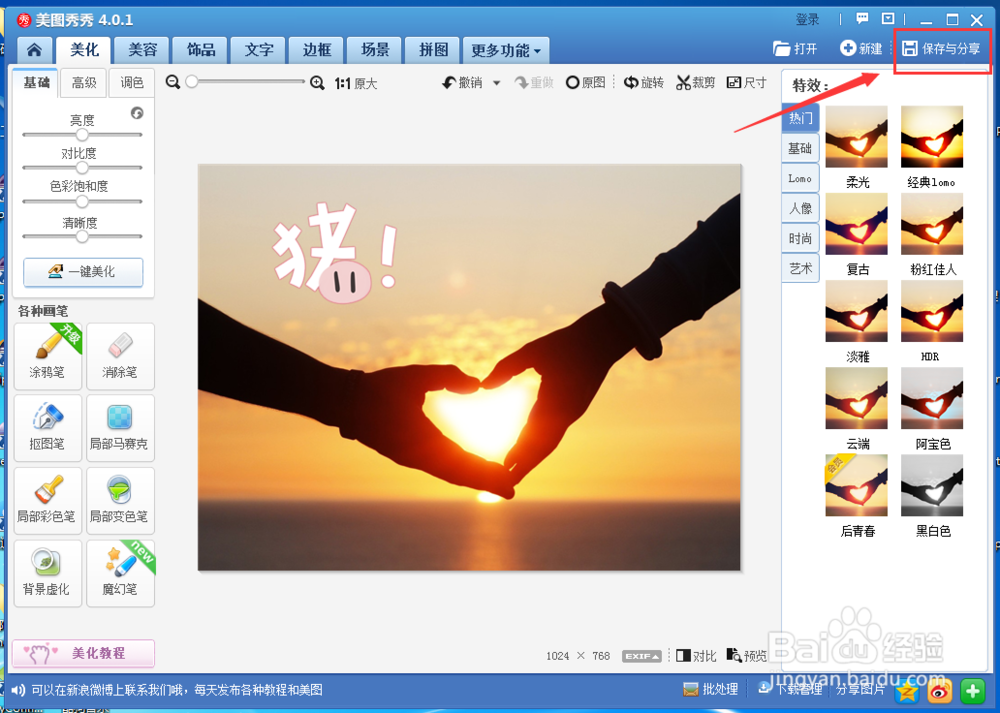
Task: Select the 局部马赛克 mosaic tool
Action: [120, 428]
